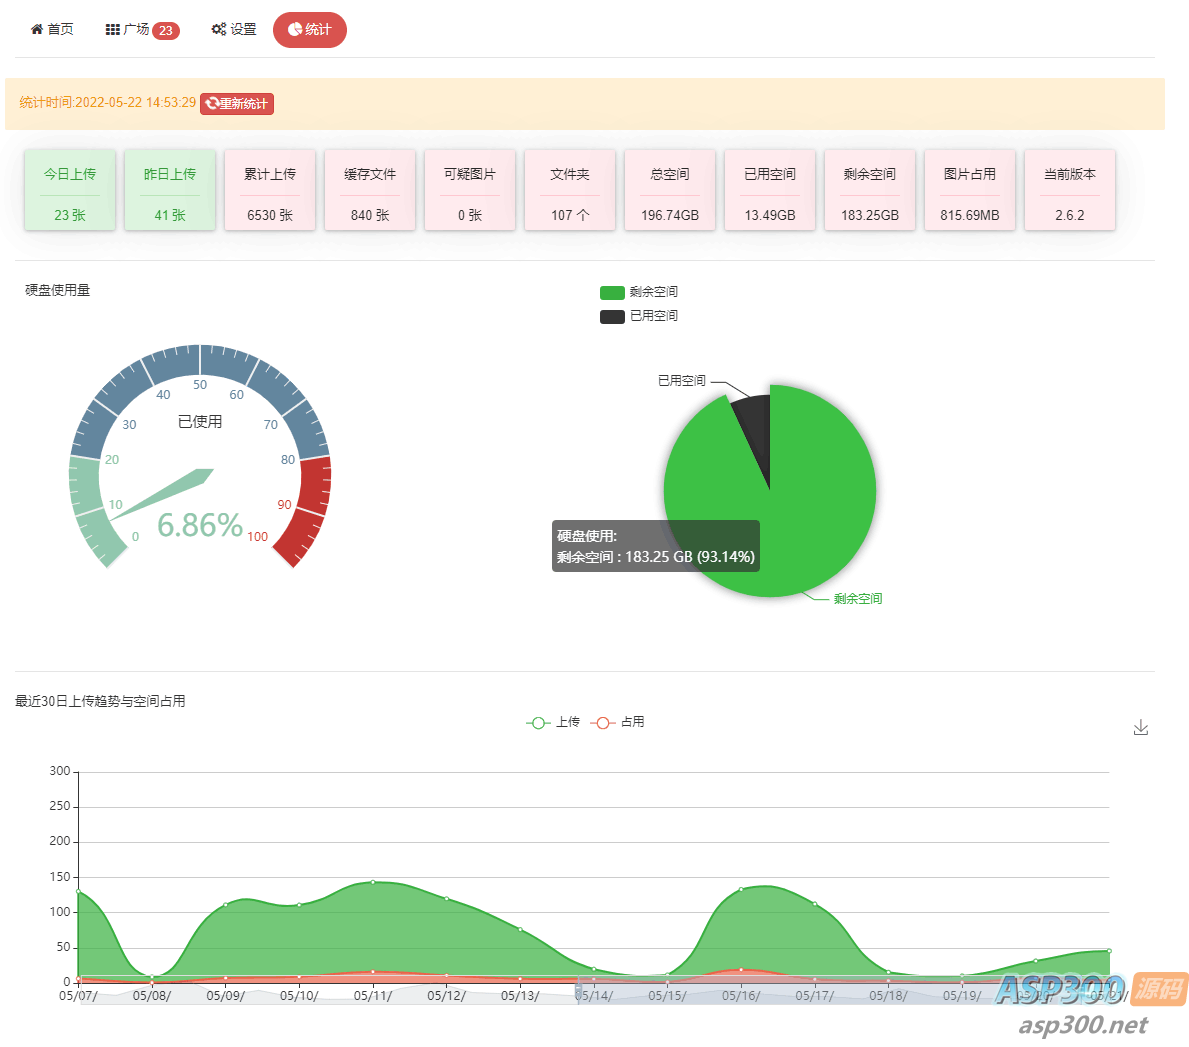Download the trend chart as image
The width and height of the screenshot is (1189, 1047).
[1141, 727]
